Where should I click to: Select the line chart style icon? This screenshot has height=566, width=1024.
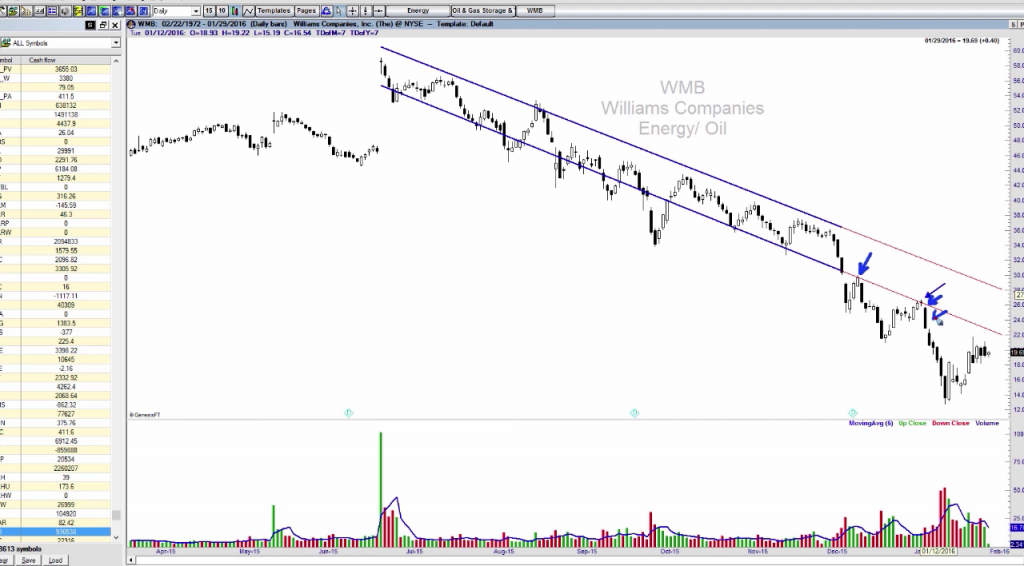click(x=249, y=11)
